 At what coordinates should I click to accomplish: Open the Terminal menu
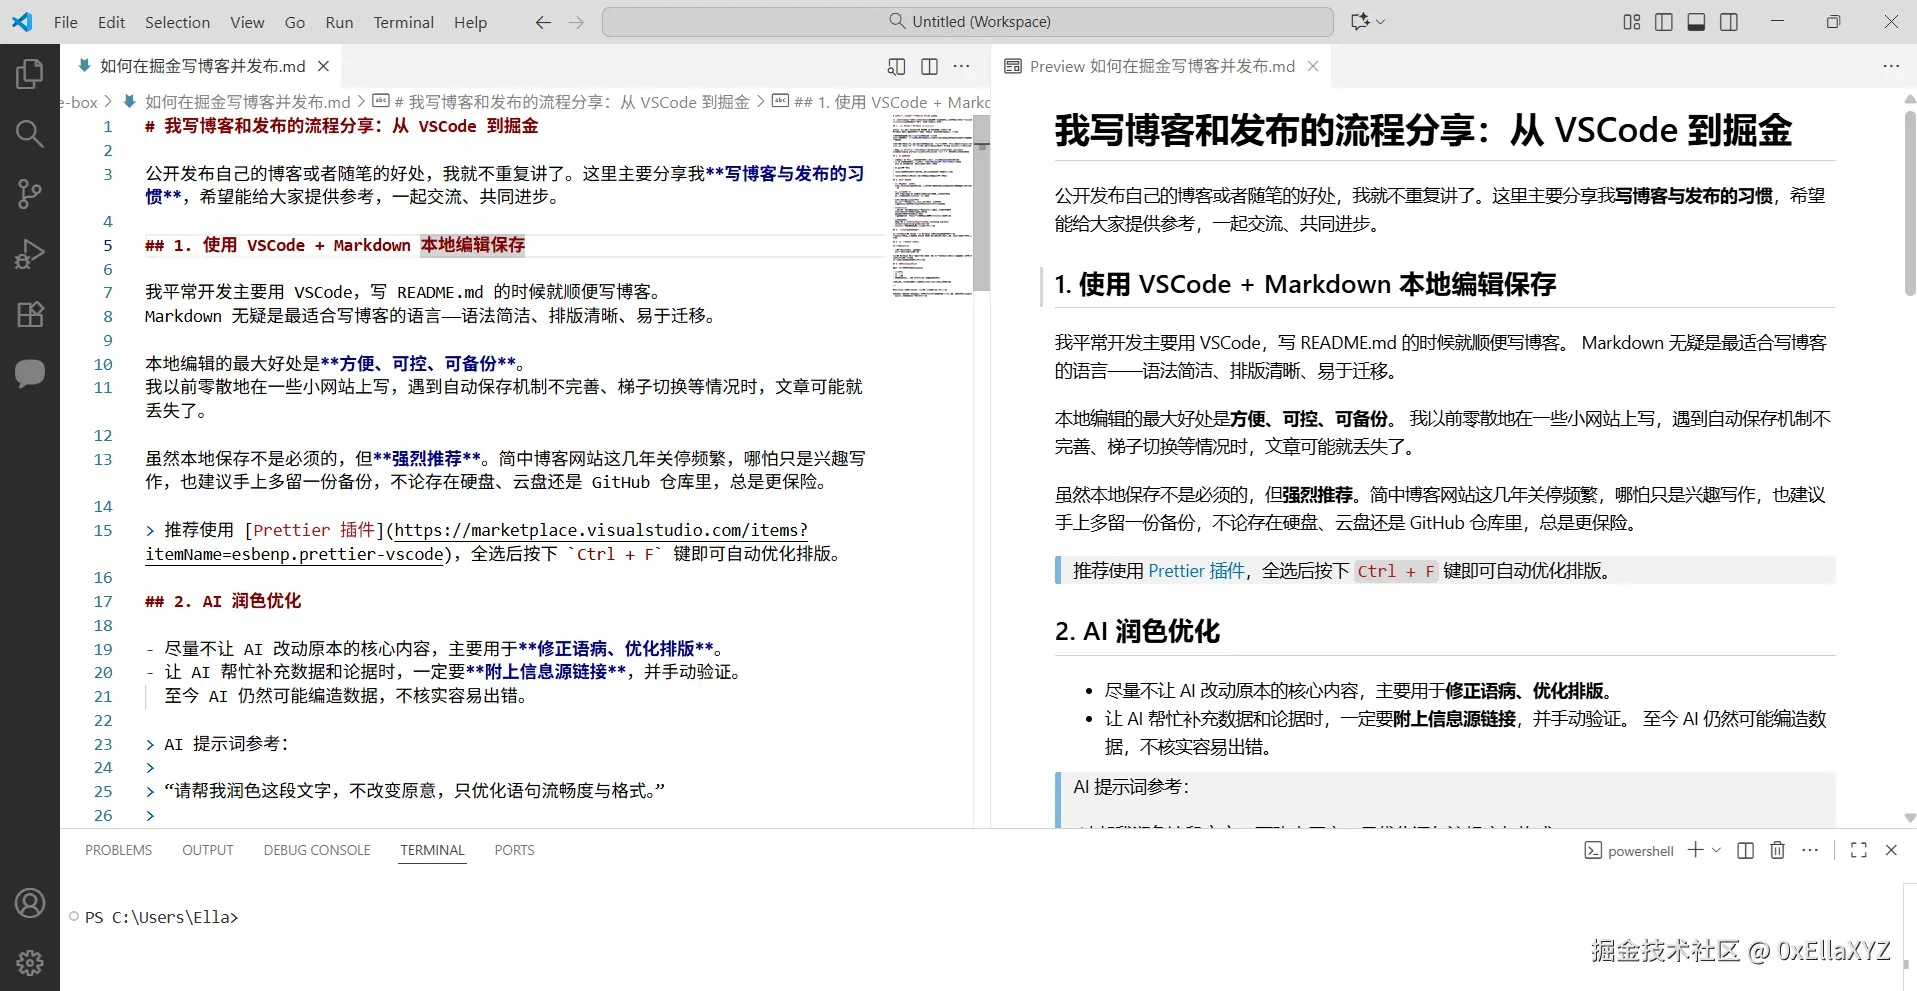[404, 22]
